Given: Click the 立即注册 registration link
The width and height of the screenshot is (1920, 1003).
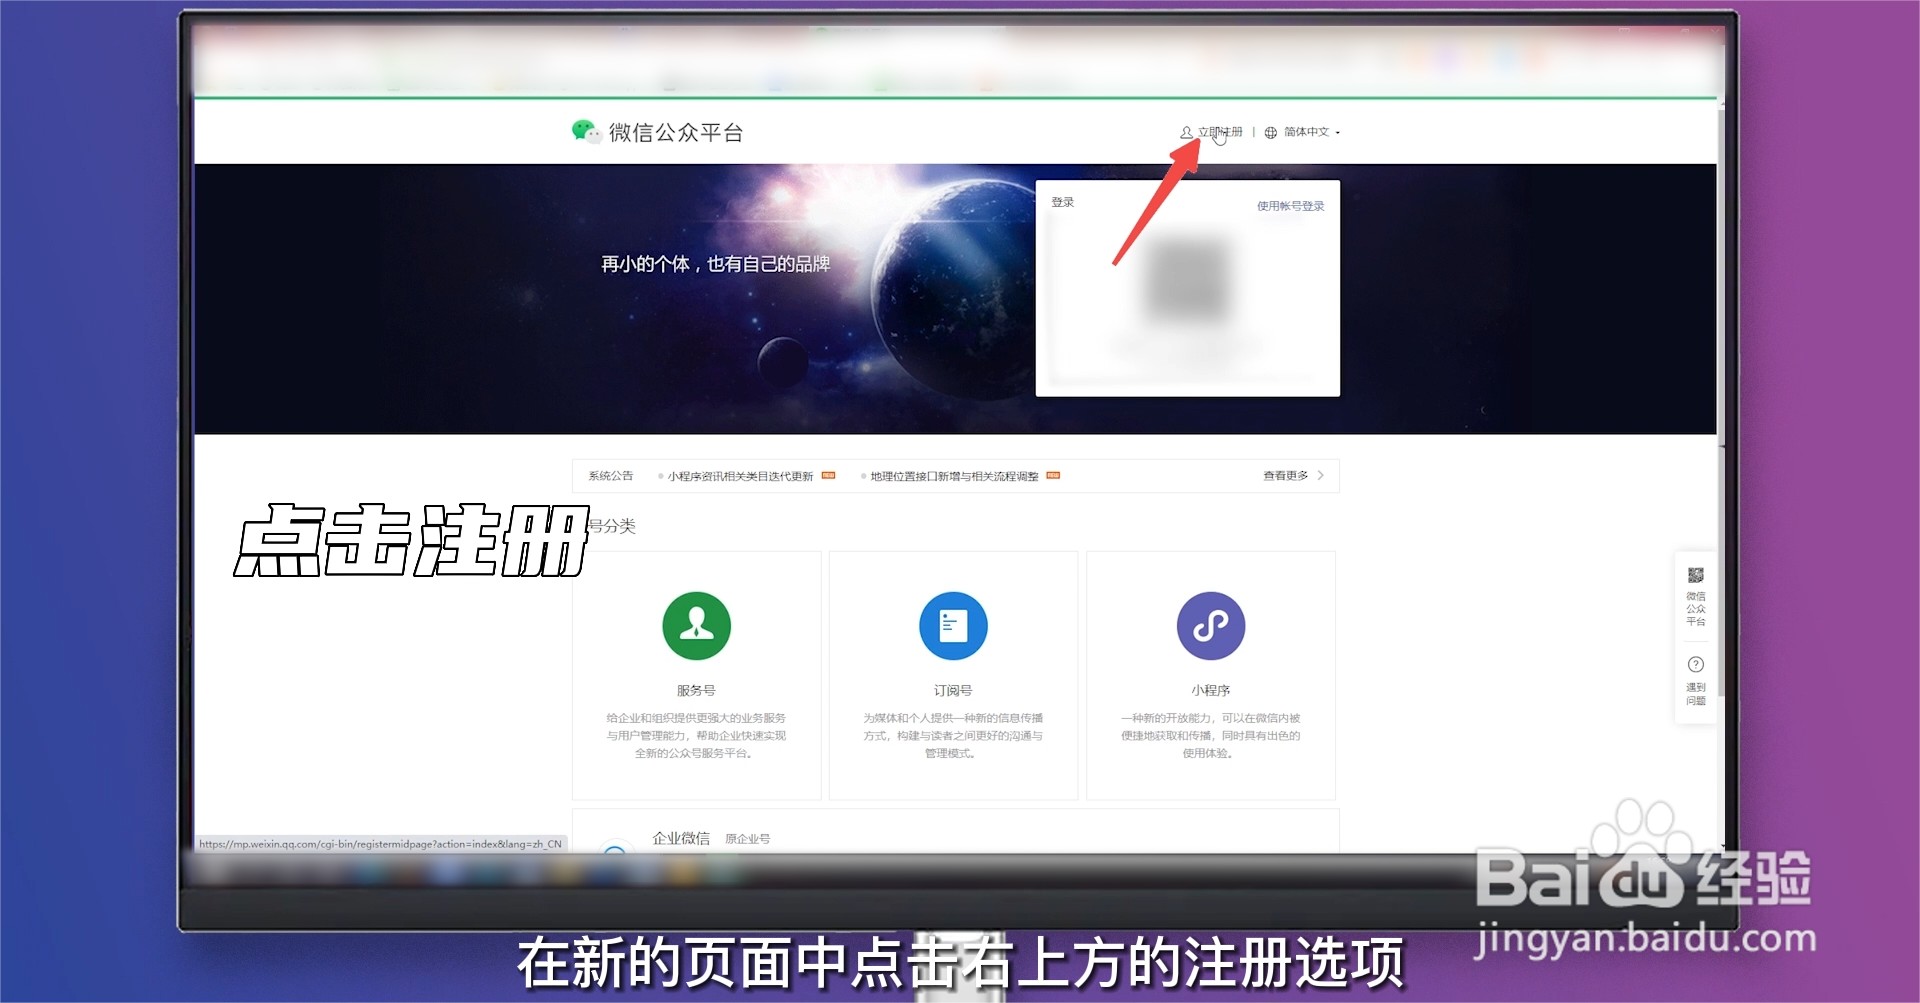Looking at the screenshot, I should (x=1220, y=131).
